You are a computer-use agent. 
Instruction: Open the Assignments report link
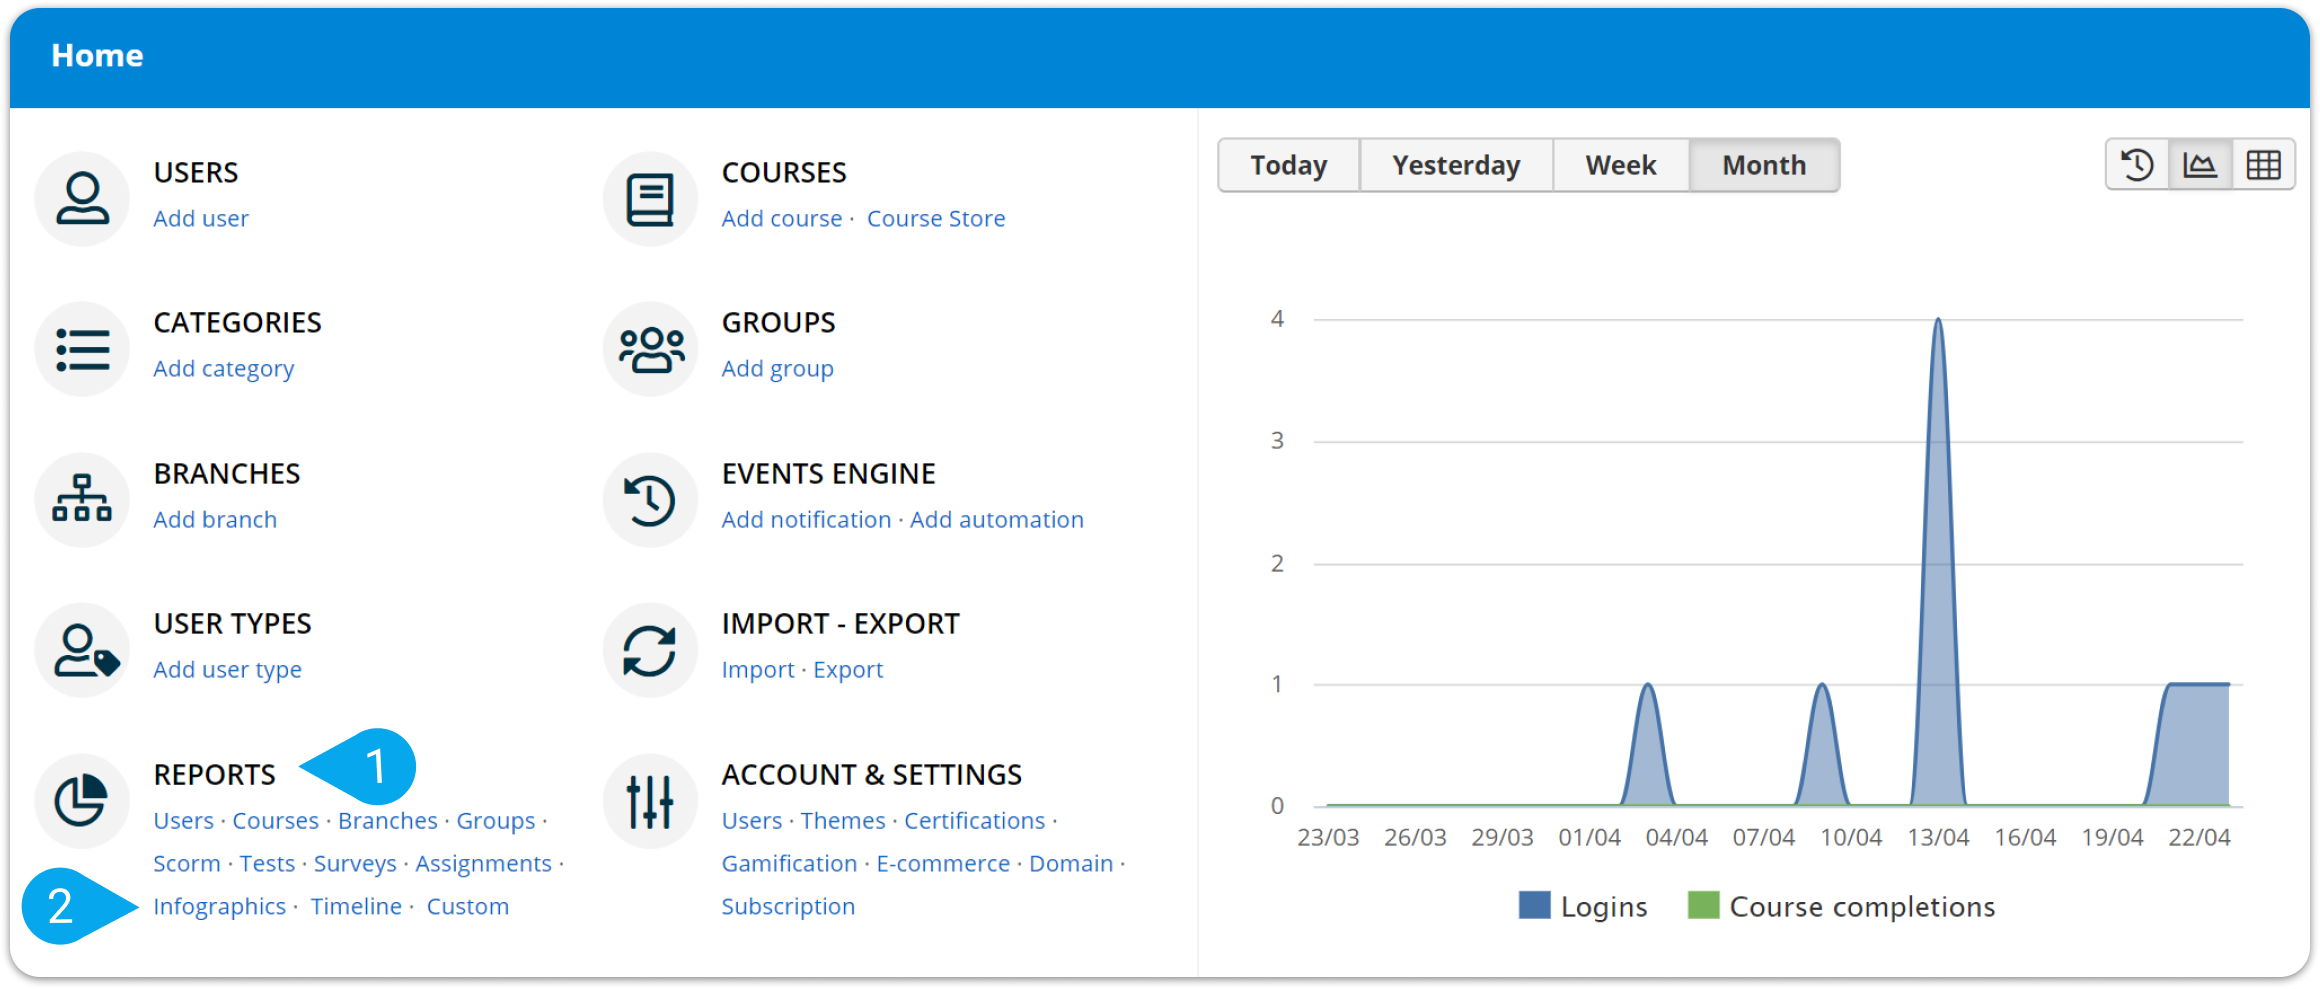483,864
